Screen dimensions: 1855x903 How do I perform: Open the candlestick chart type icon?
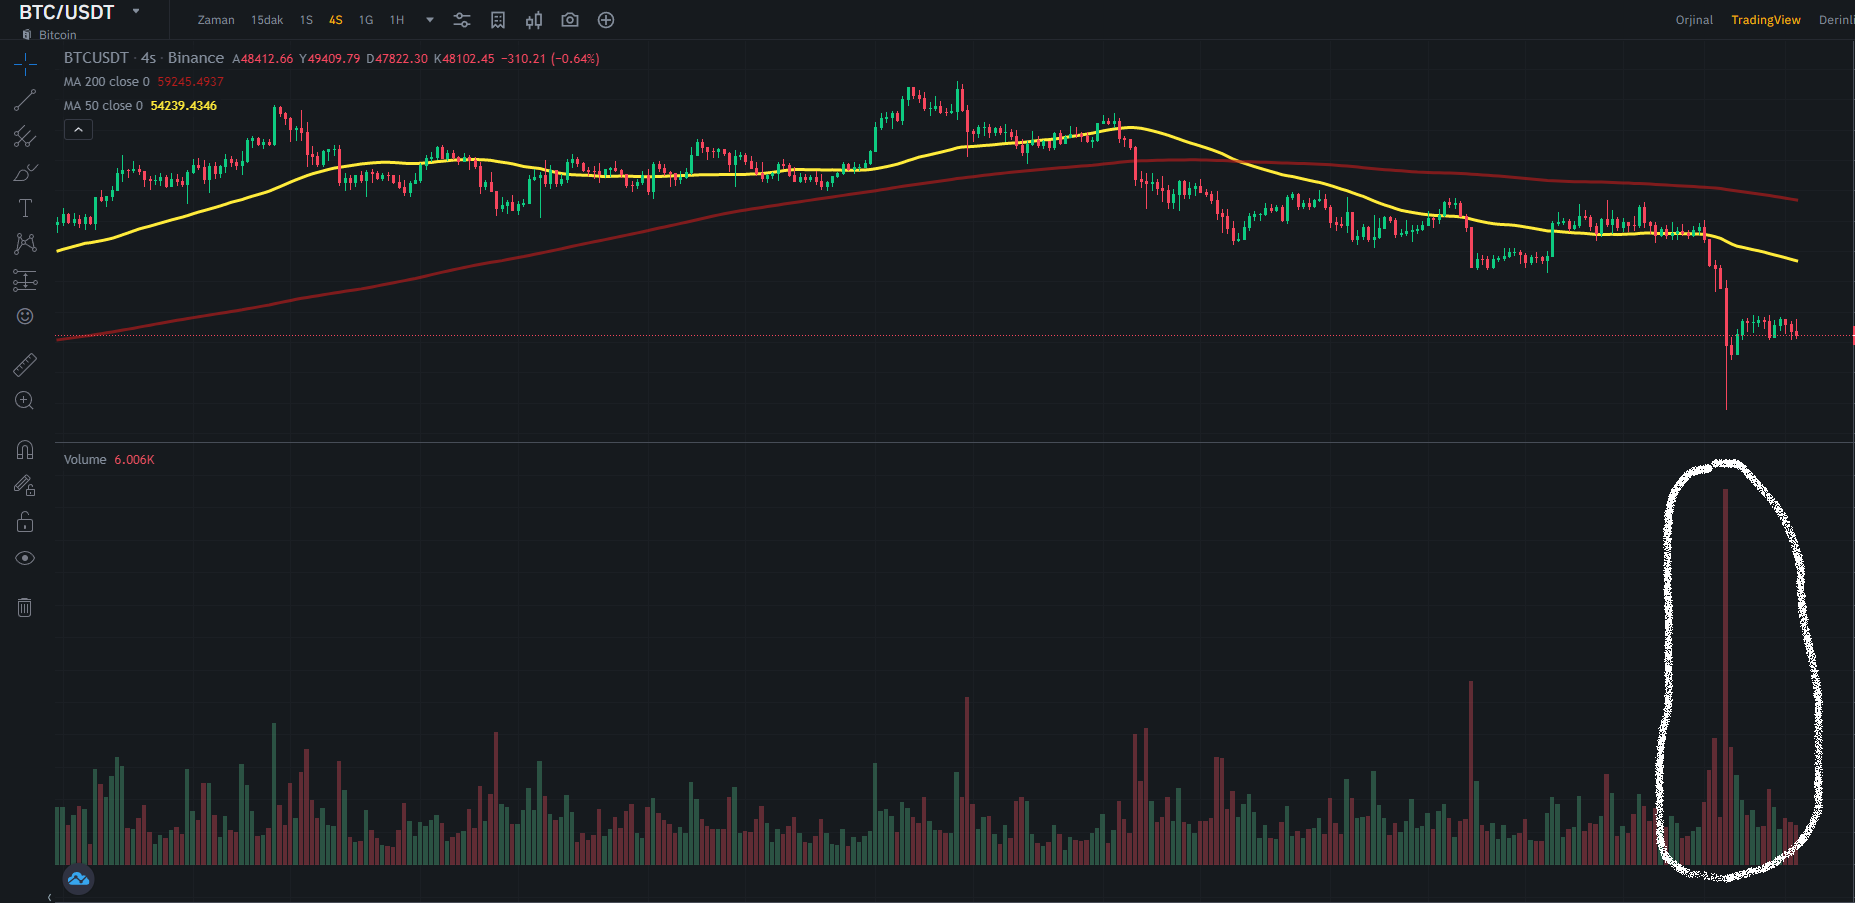click(534, 20)
